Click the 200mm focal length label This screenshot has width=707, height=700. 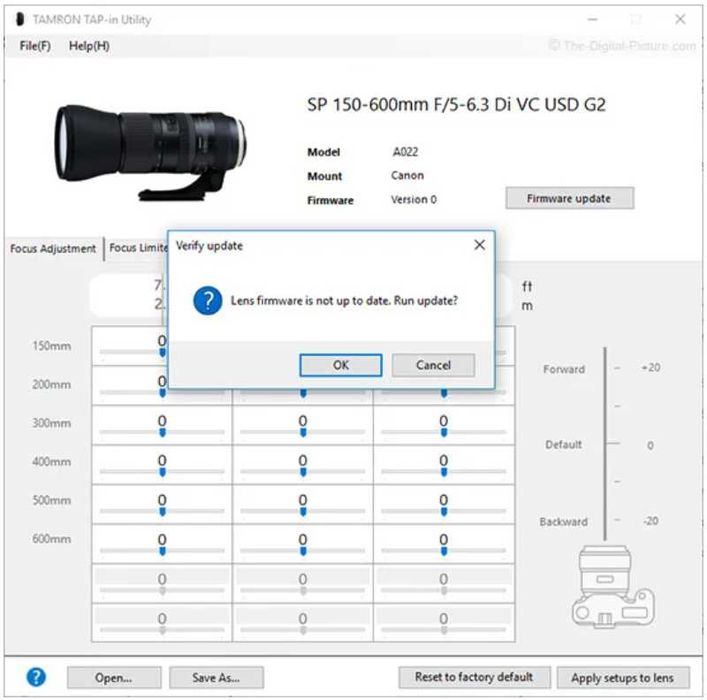[51, 385]
